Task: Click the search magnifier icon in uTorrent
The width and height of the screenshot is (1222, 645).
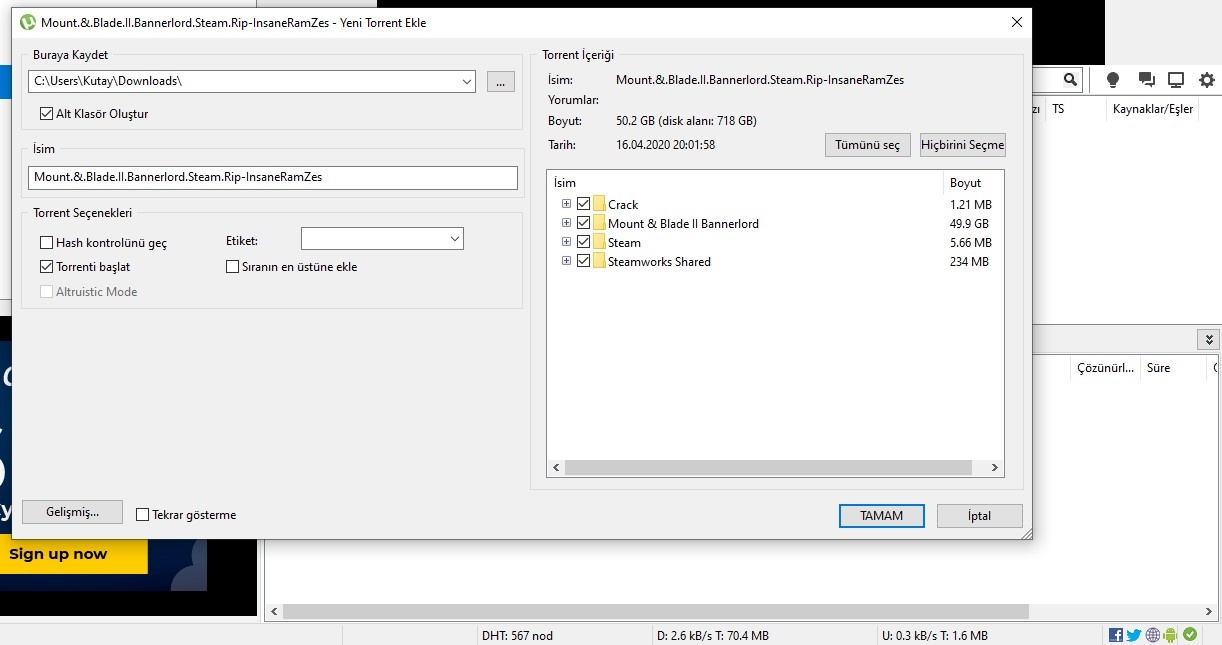Action: pyautogui.click(x=1070, y=80)
